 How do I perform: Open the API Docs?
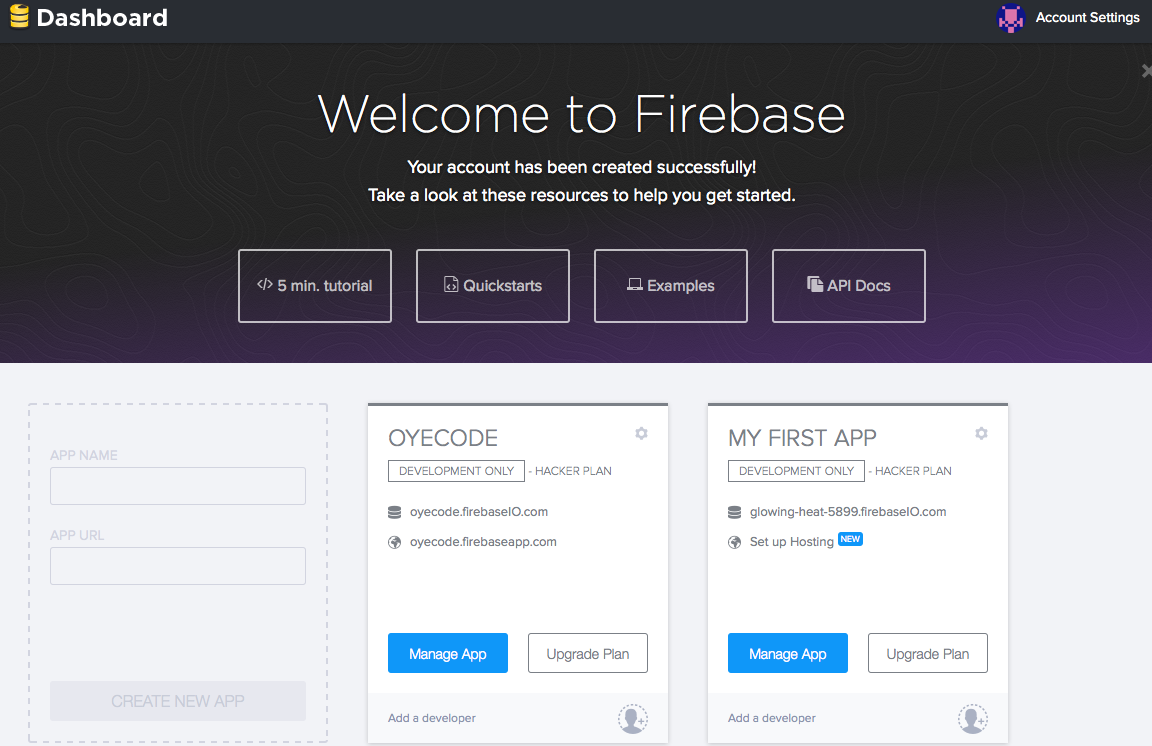(849, 286)
